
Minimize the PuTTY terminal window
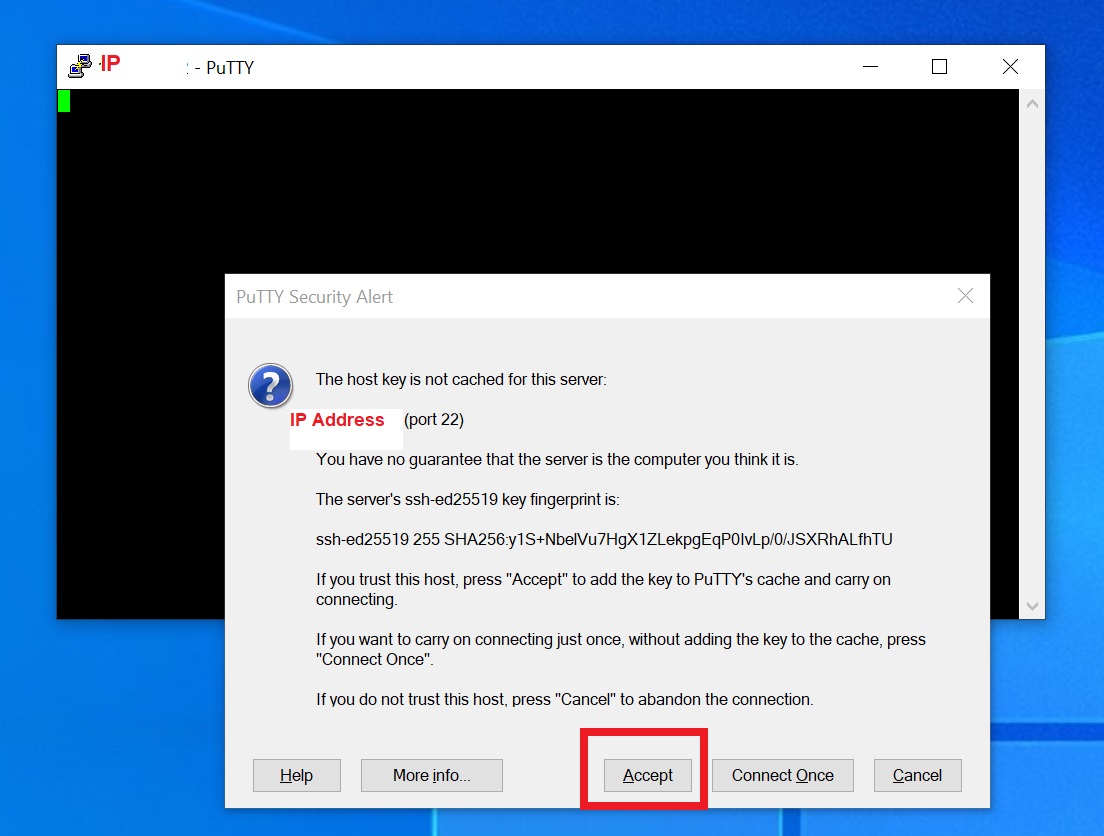tap(871, 67)
